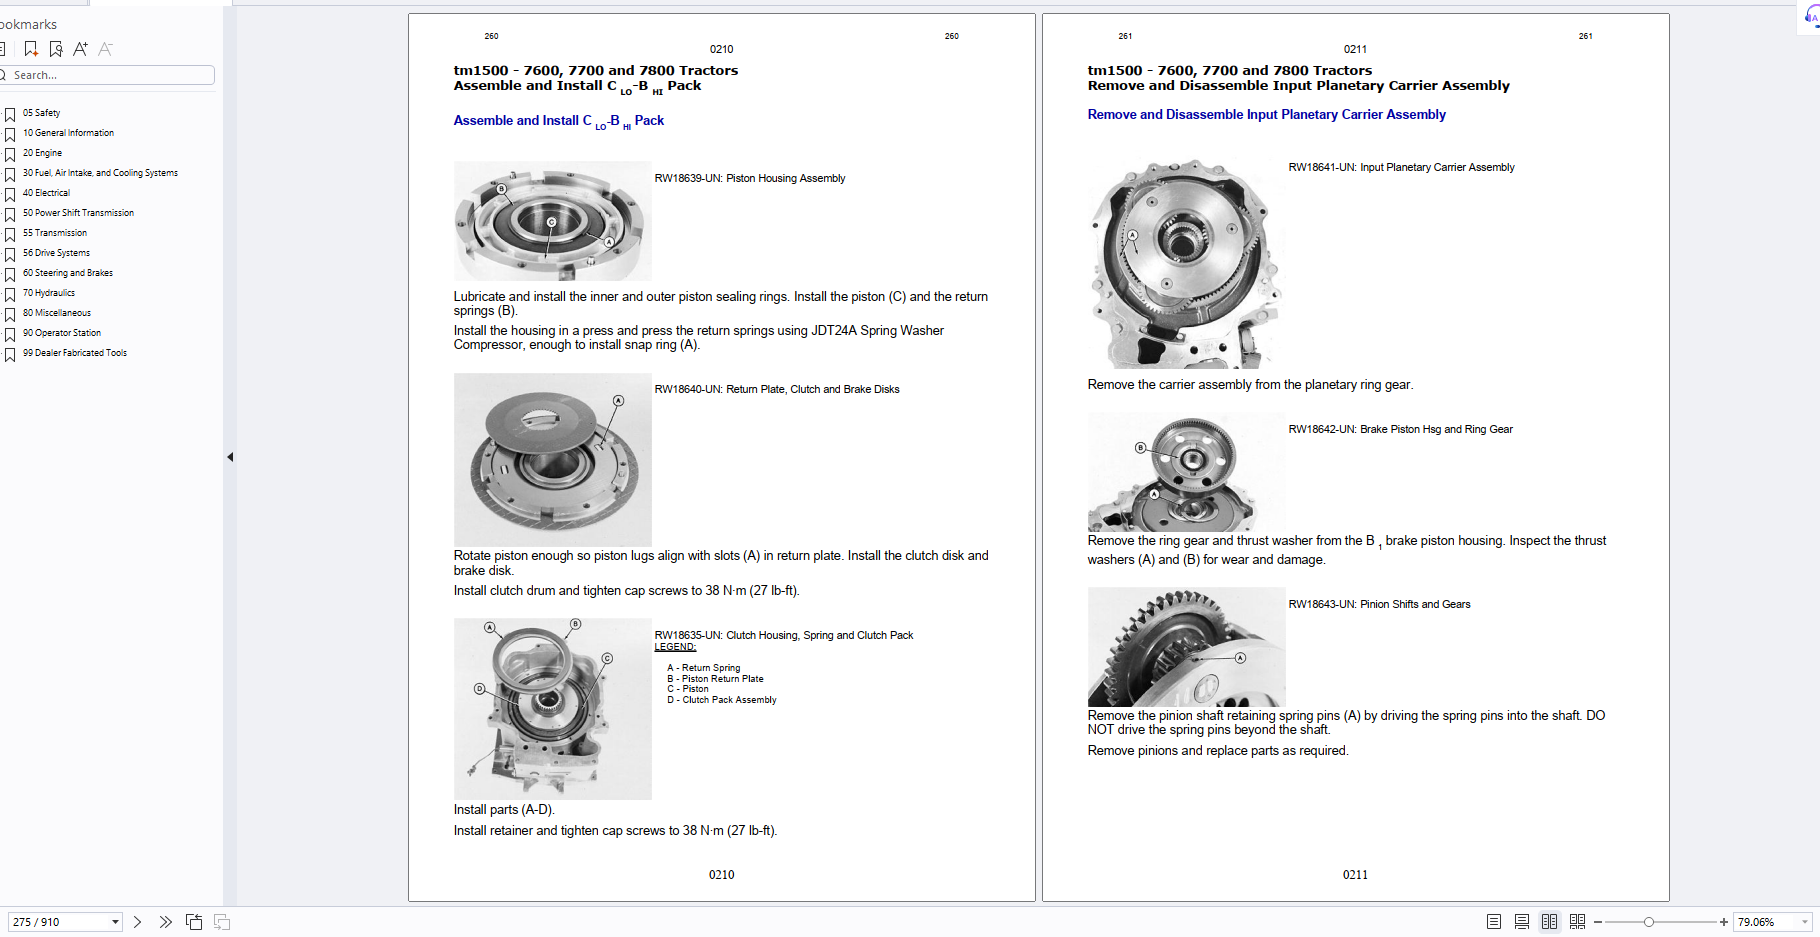
Task: Open the 70 Hydraulics bookmark
Action: click(49, 293)
